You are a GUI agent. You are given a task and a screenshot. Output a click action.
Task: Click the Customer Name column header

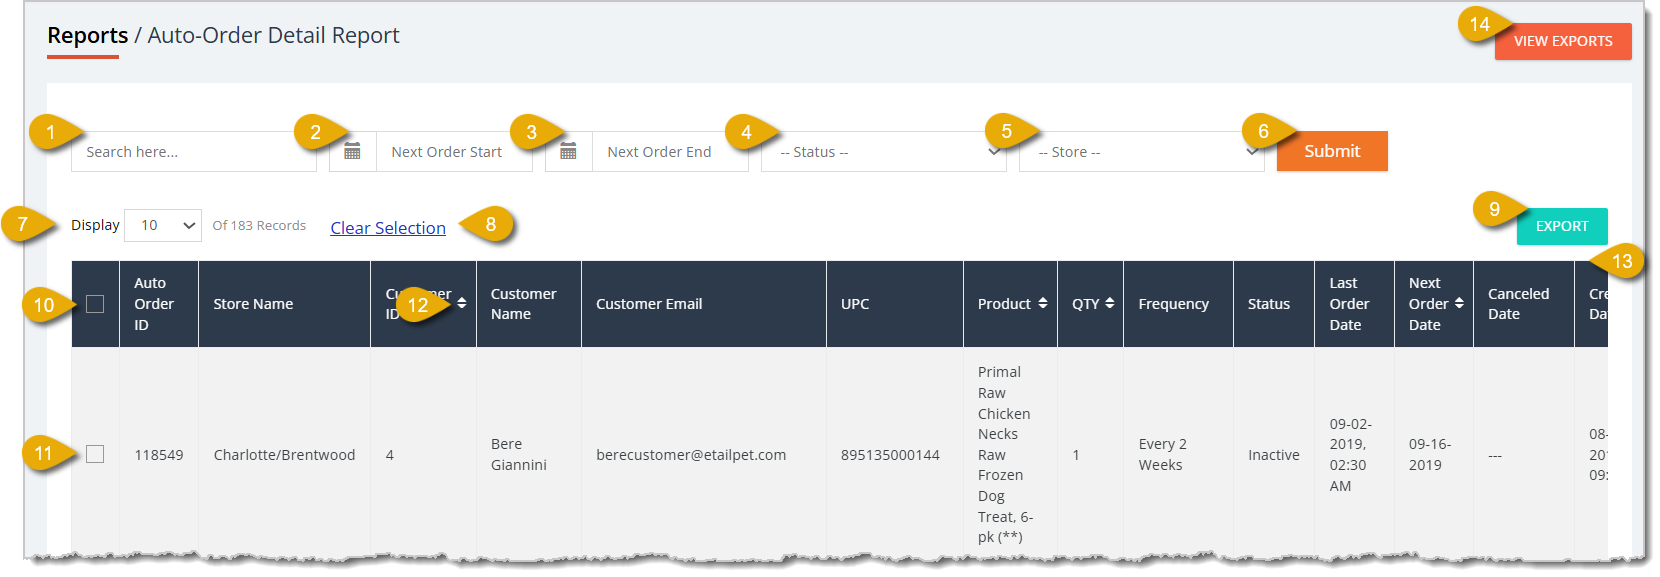(x=529, y=304)
